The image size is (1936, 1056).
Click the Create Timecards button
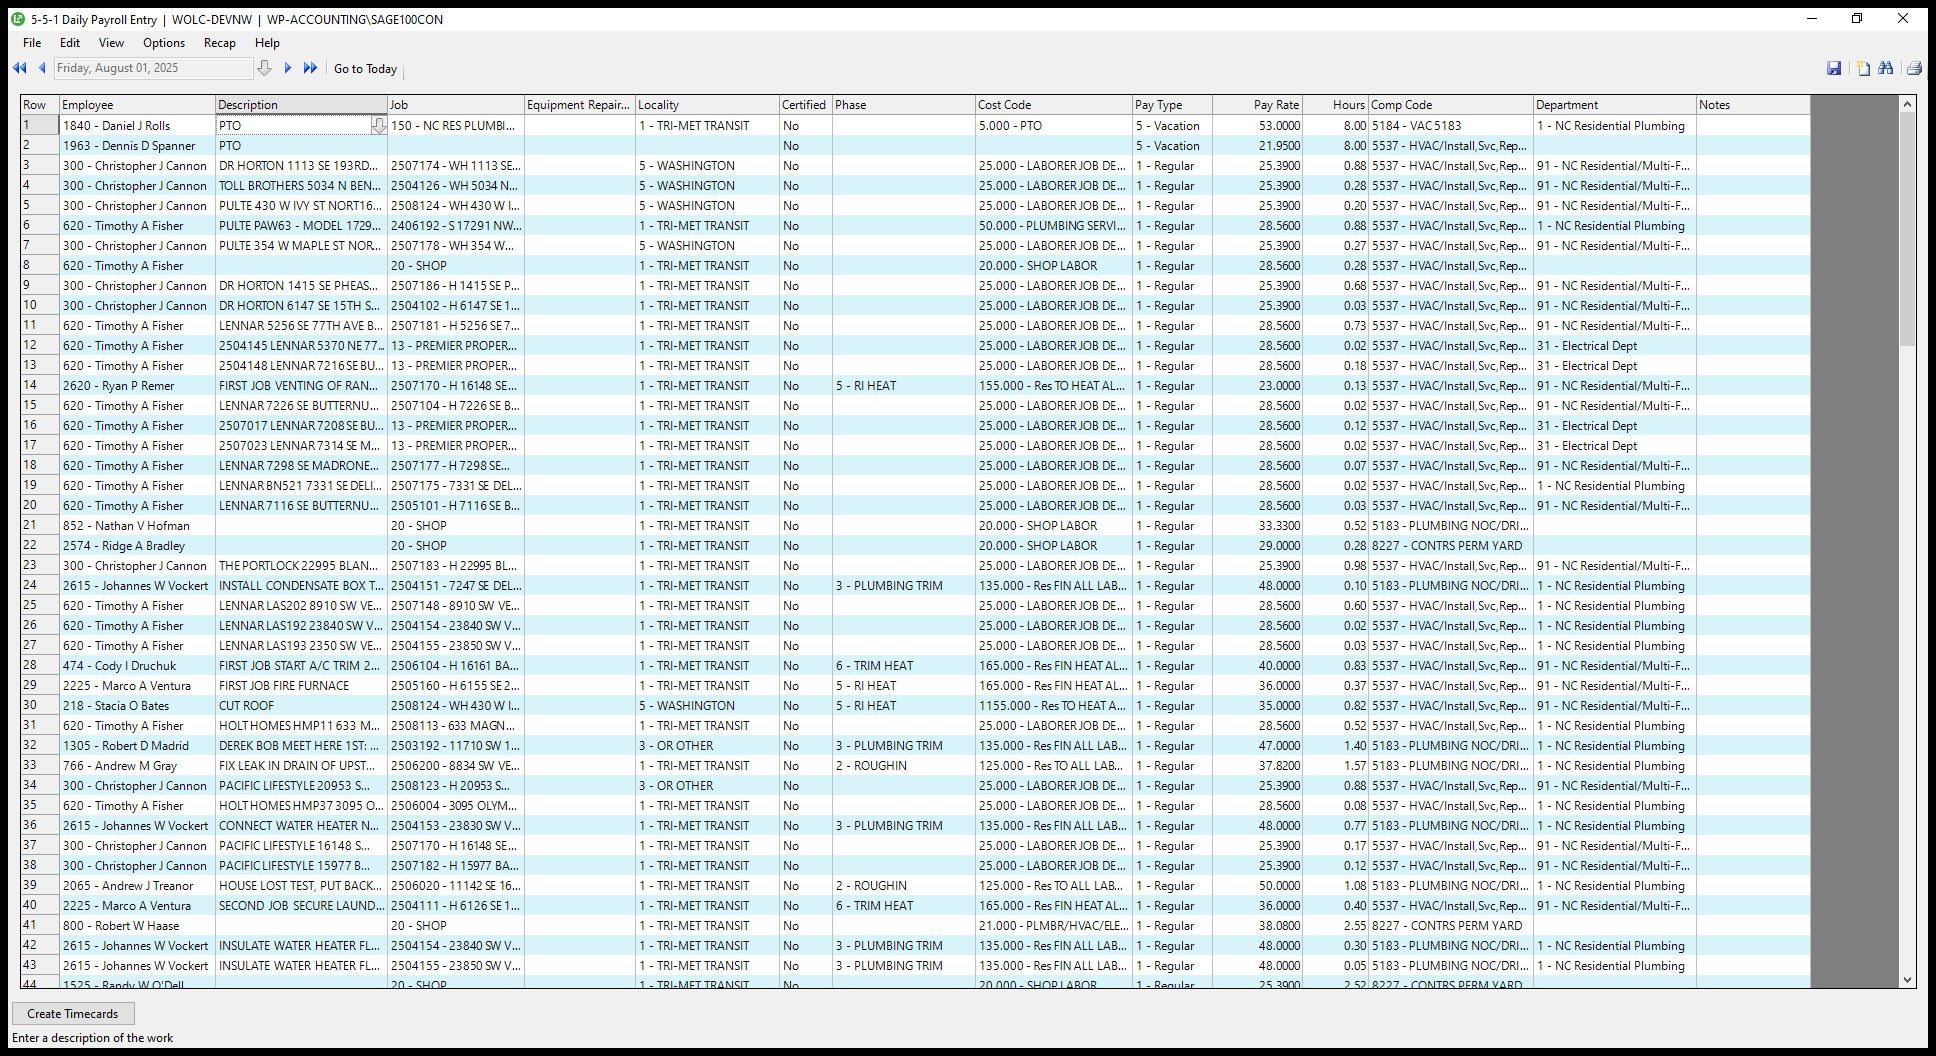pyautogui.click(x=72, y=1014)
